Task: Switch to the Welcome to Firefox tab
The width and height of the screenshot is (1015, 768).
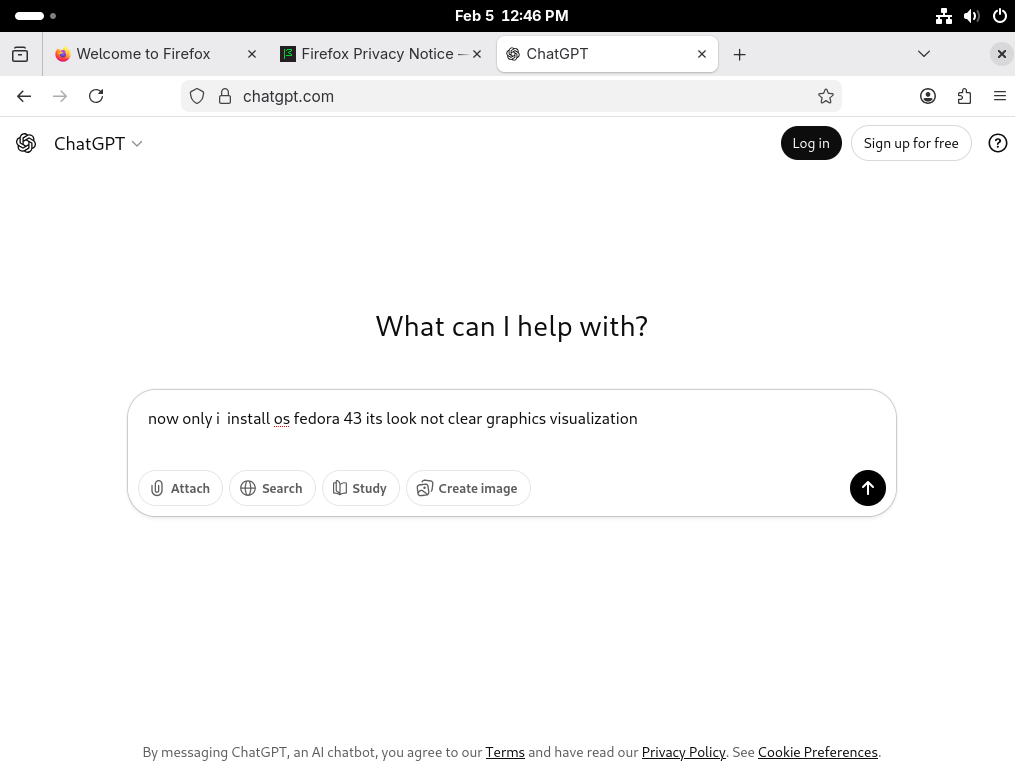Action: tap(143, 54)
